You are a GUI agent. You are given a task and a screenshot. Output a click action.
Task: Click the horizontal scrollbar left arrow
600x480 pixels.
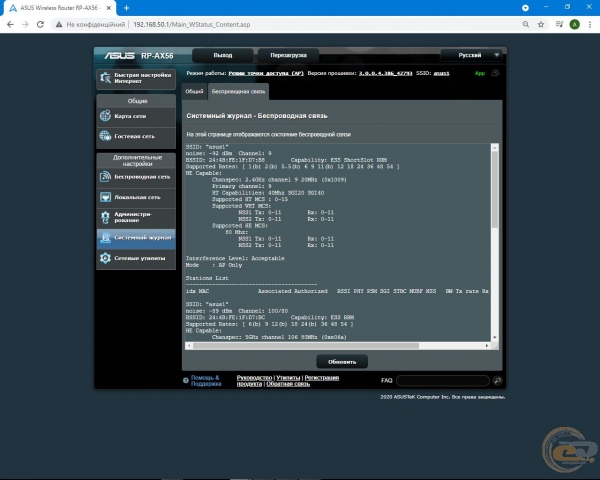click(189, 346)
